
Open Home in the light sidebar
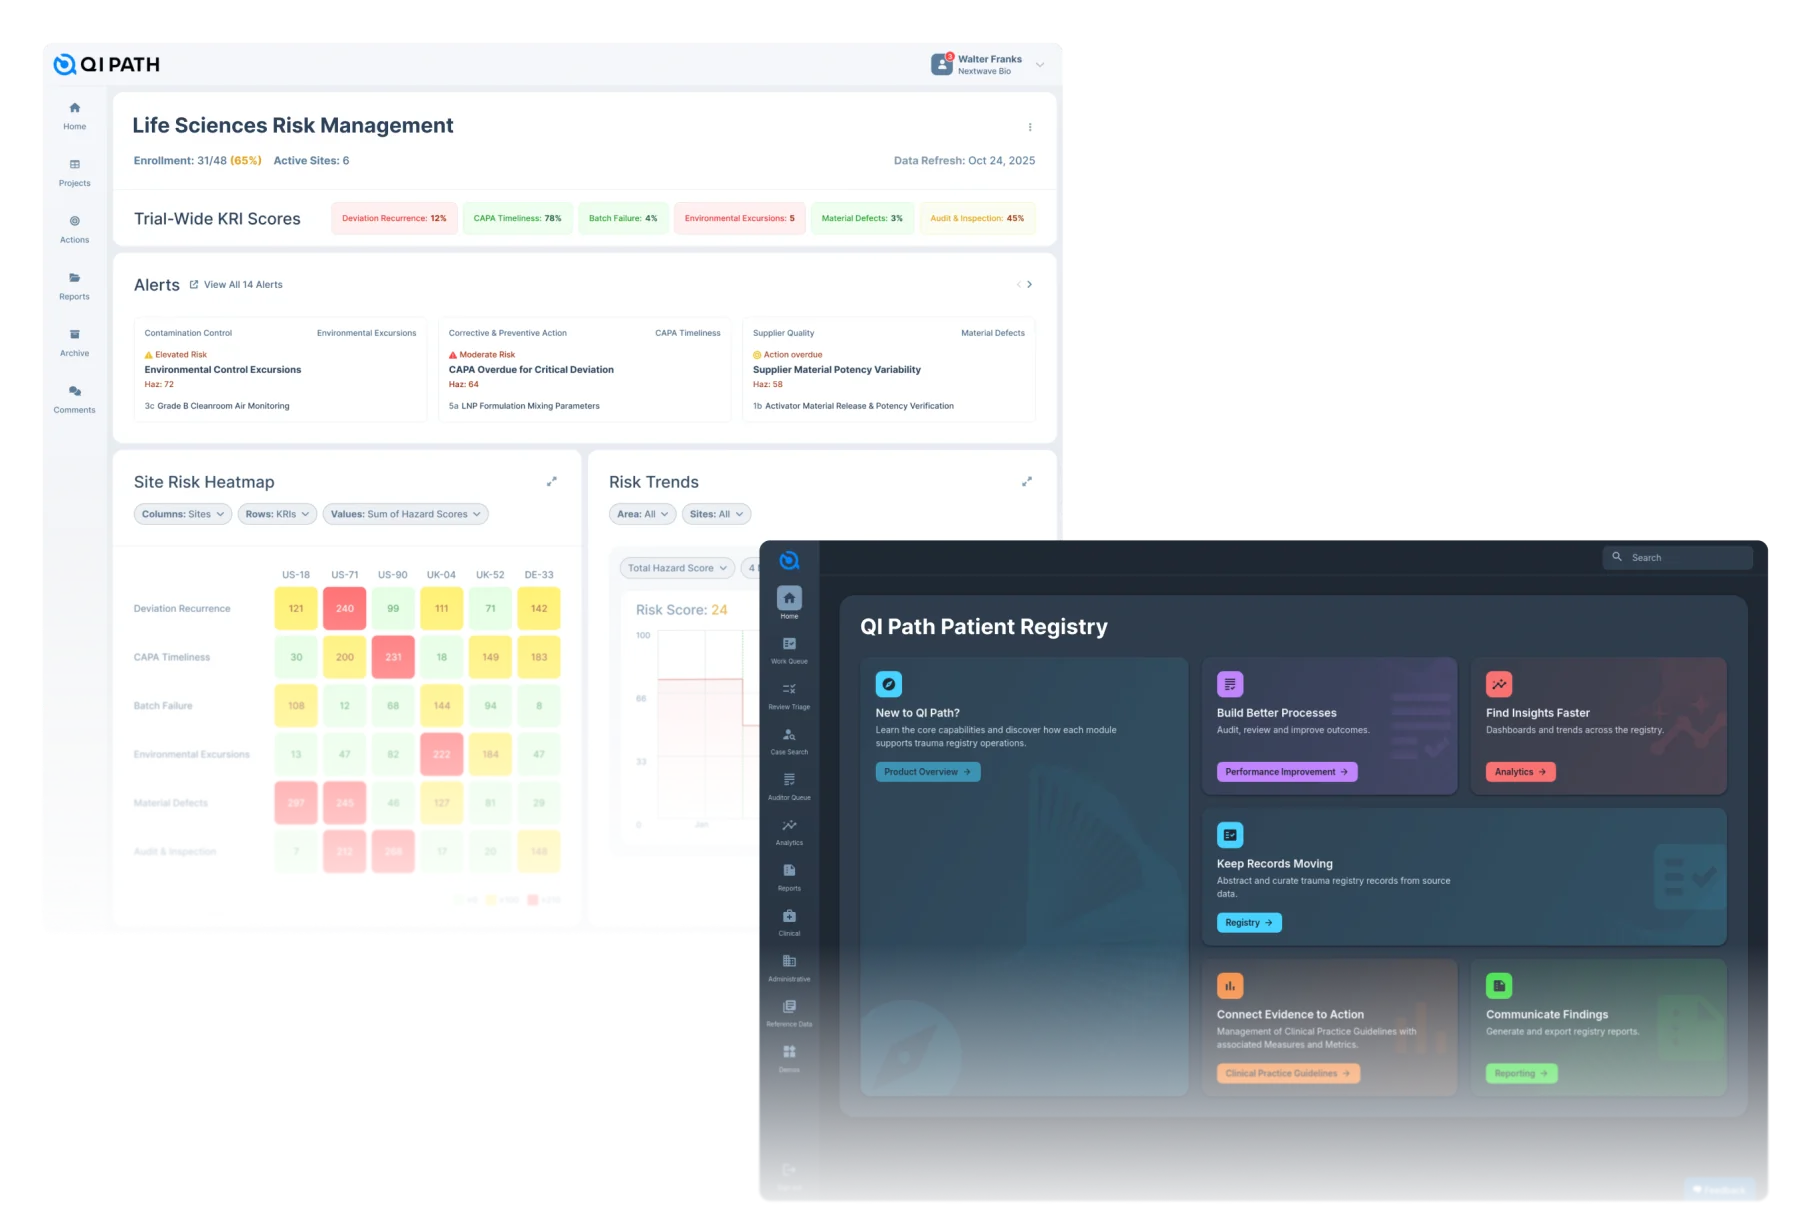pyautogui.click(x=74, y=116)
